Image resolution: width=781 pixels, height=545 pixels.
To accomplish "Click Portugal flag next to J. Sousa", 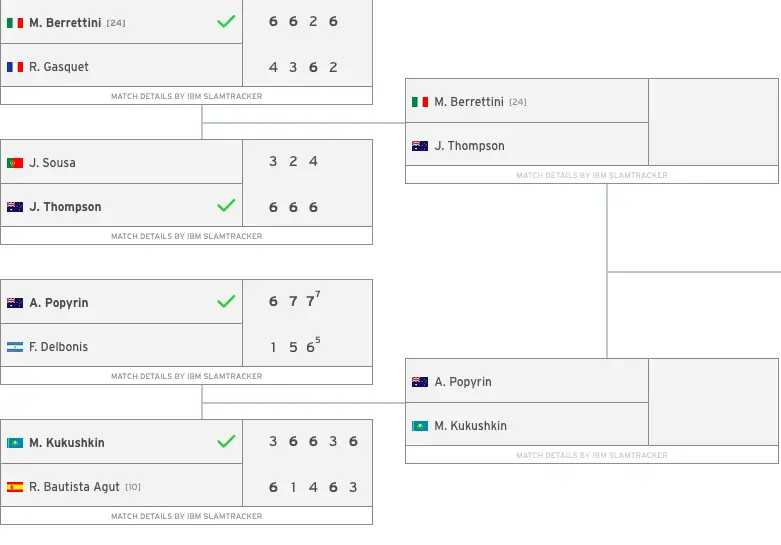I will 15,163.
